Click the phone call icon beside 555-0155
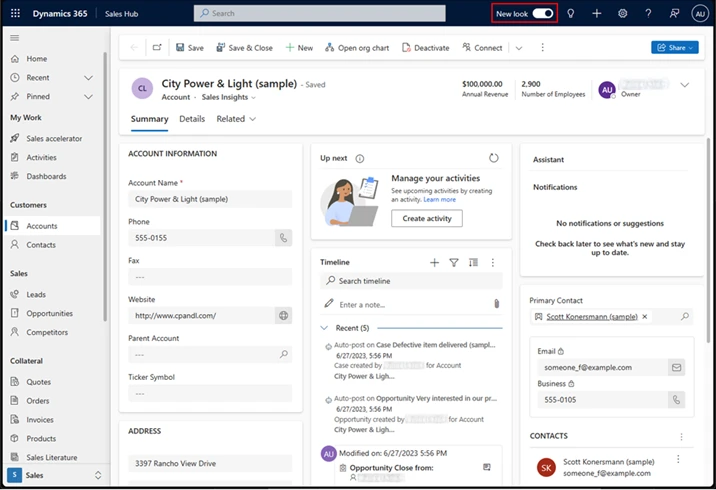Viewport: 716px width, 490px height. point(283,238)
